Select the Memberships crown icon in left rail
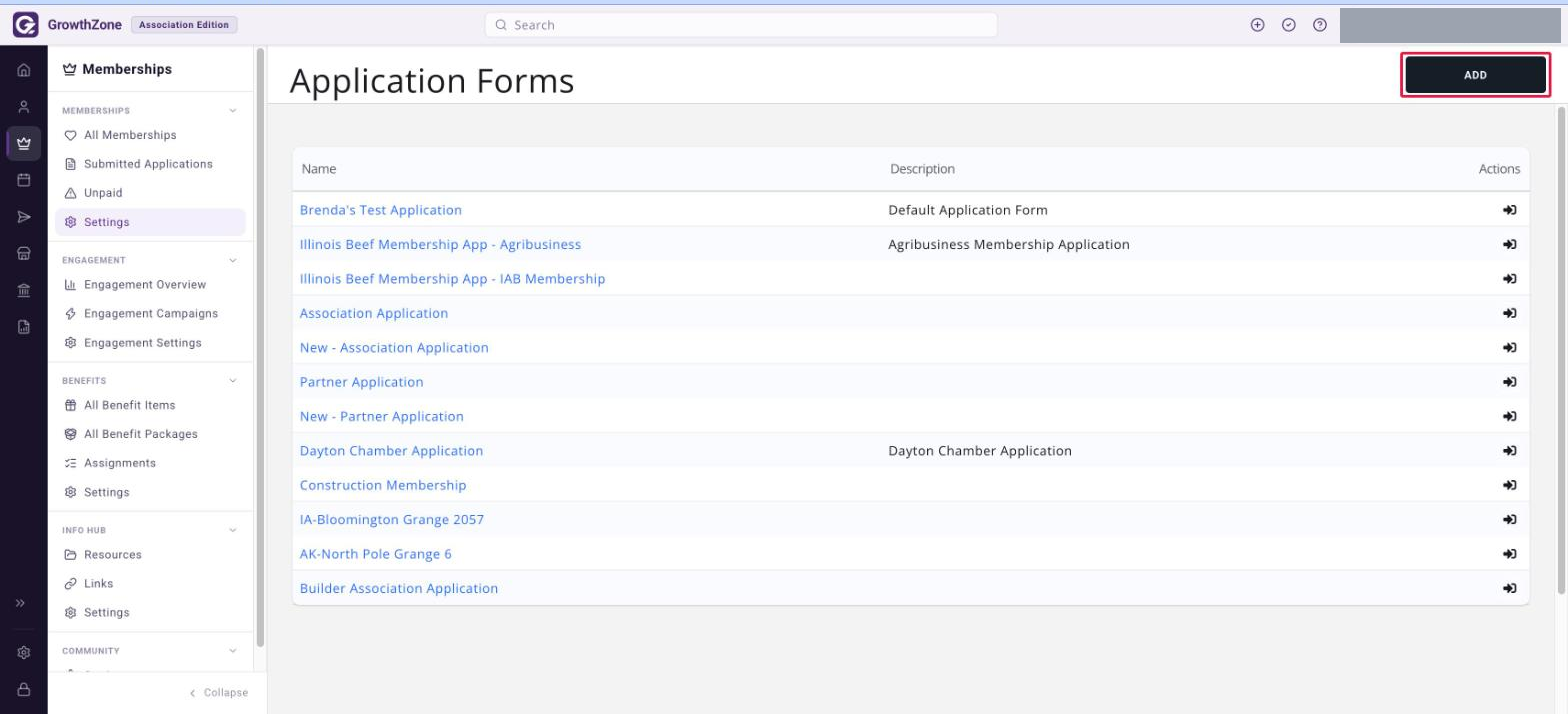 (24, 144)
